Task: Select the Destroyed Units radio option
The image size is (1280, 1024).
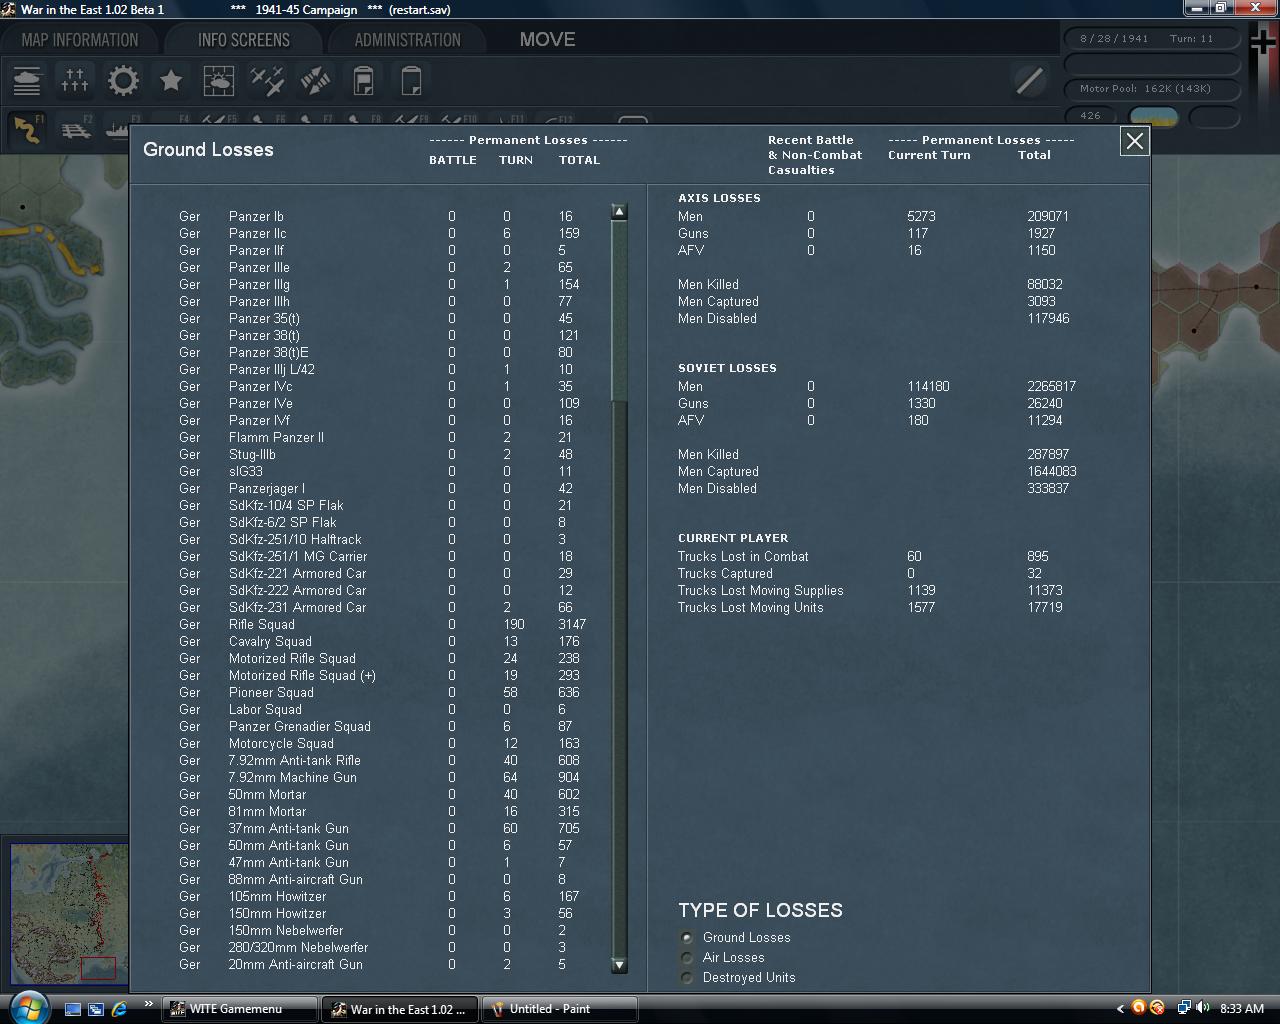Action: point(687,978)
